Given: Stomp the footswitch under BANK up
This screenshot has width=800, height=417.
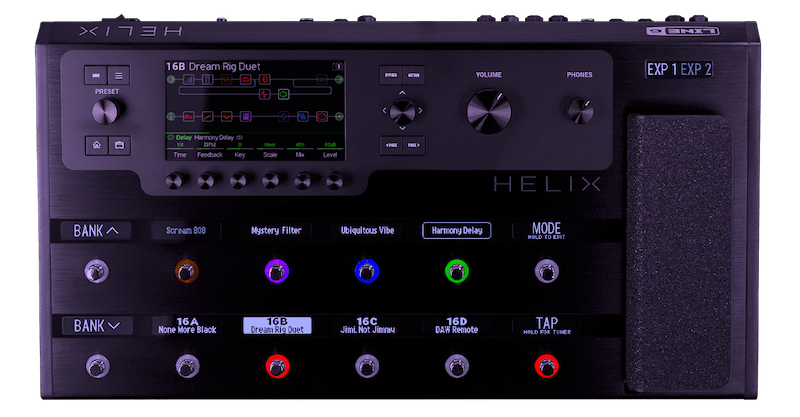Looking at the screenshot, I should (96, 271).
